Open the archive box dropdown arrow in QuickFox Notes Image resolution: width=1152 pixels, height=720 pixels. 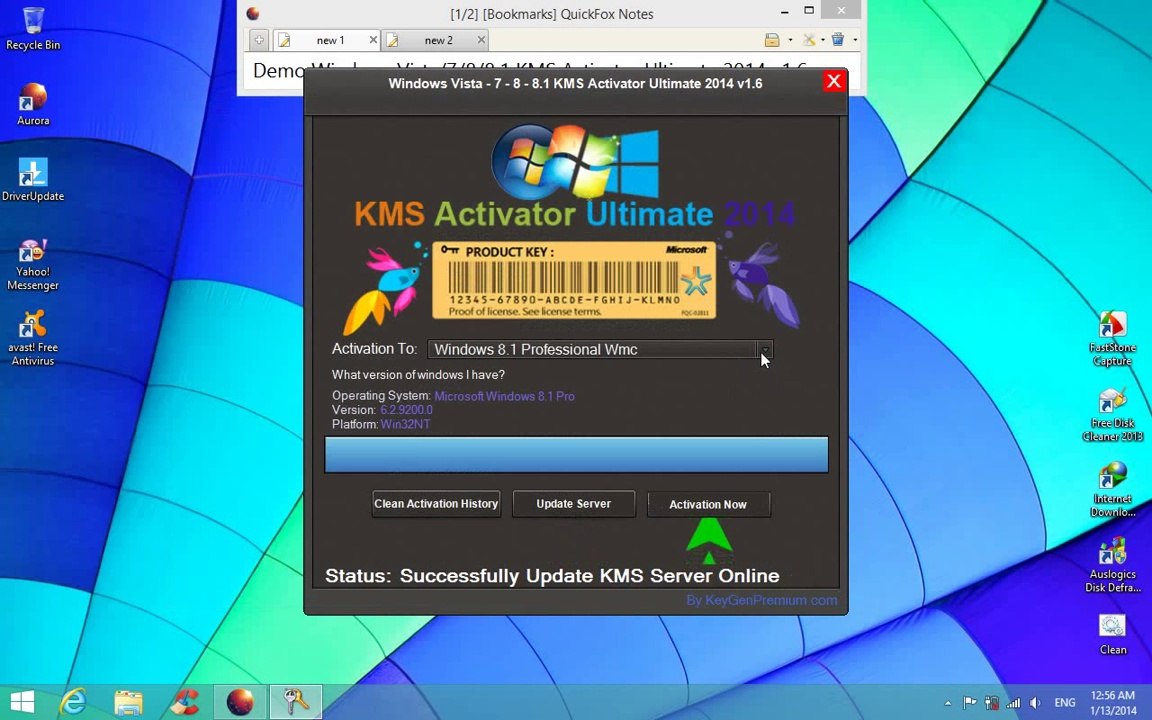tap(790, 40)
